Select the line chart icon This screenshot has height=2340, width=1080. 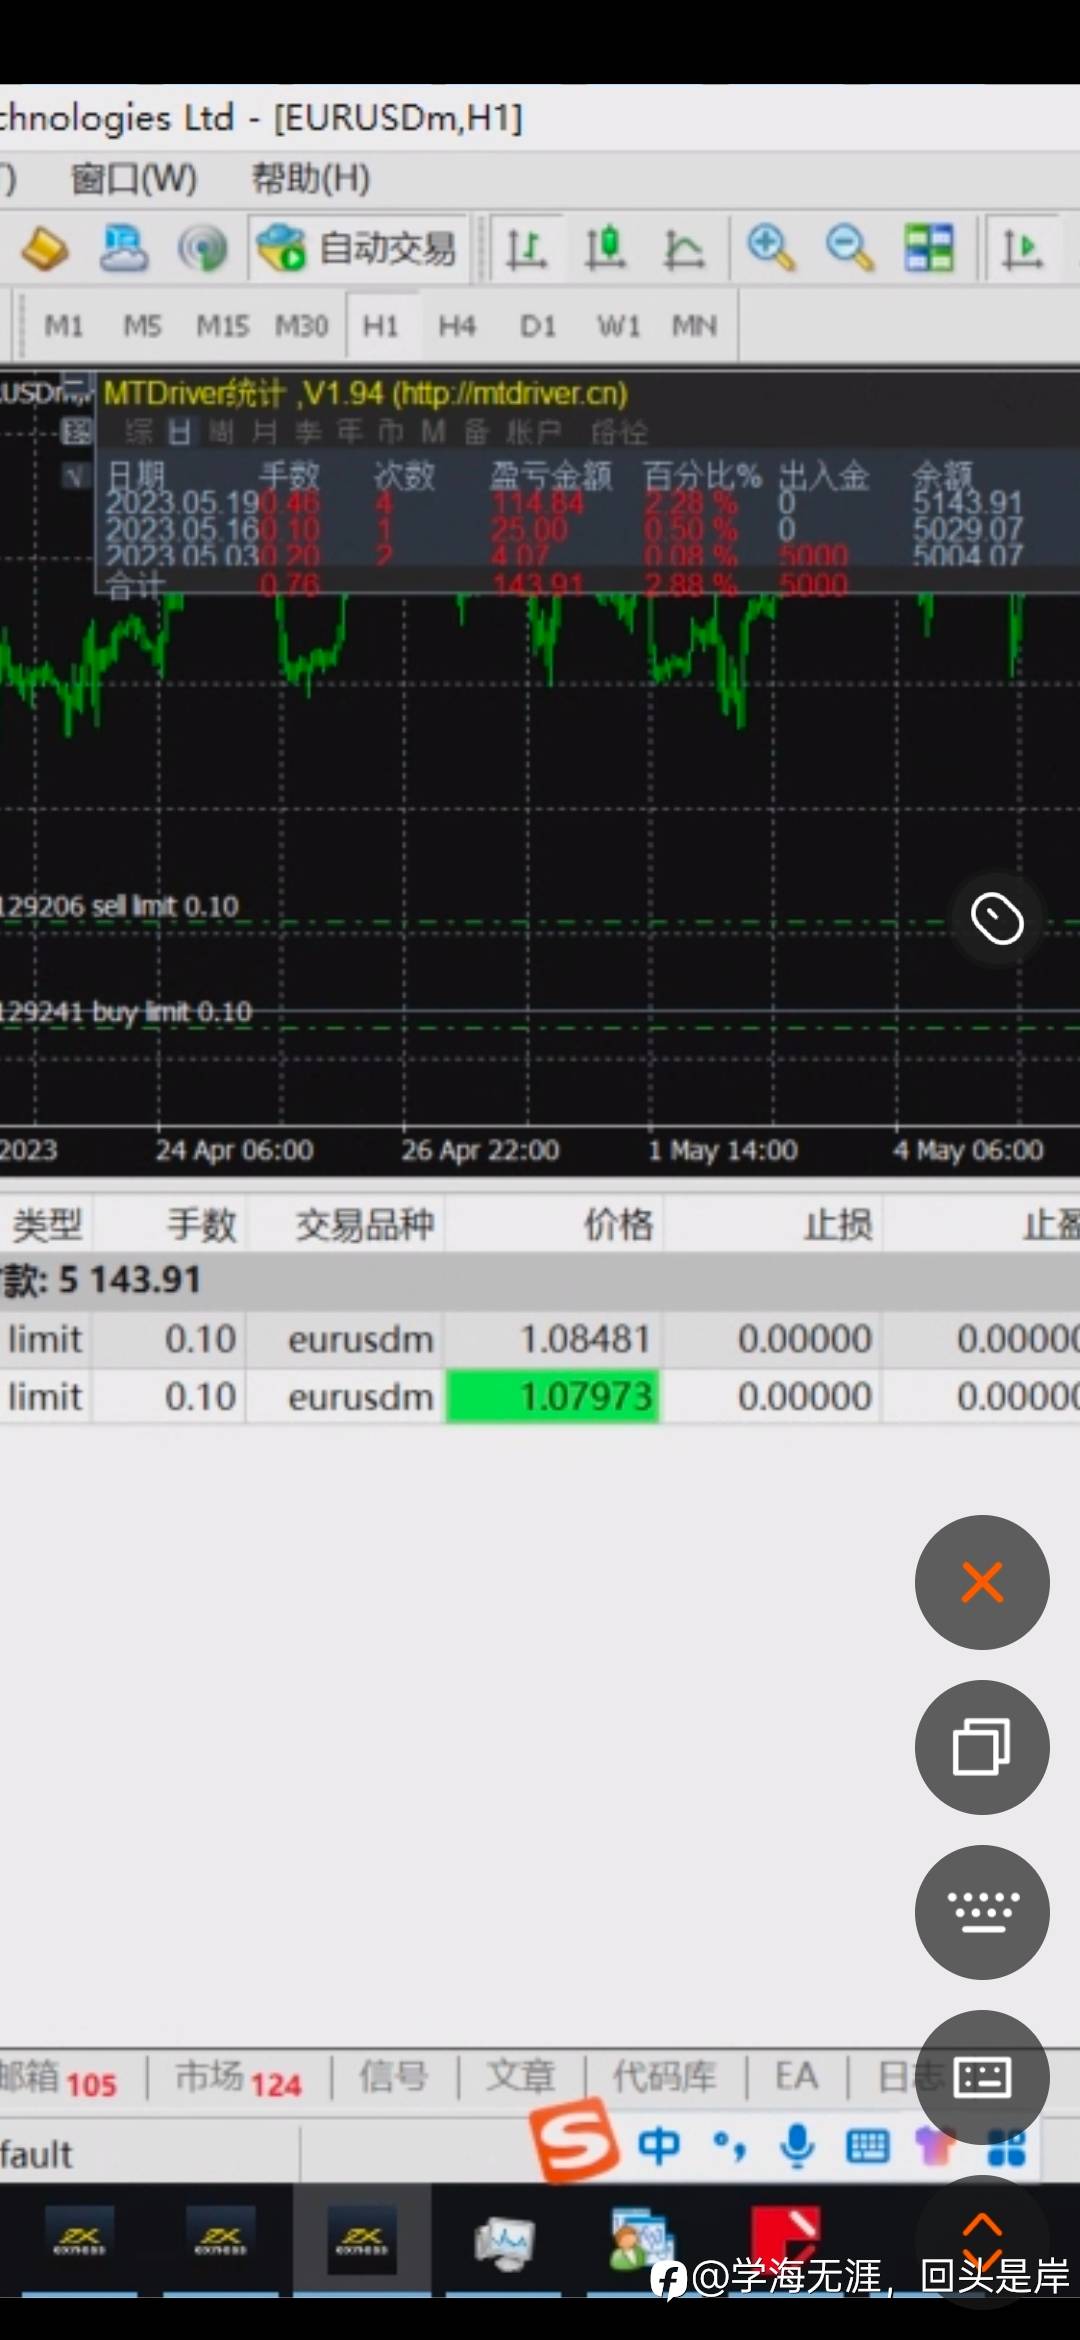pyautogui.click(x=684, y=248)
